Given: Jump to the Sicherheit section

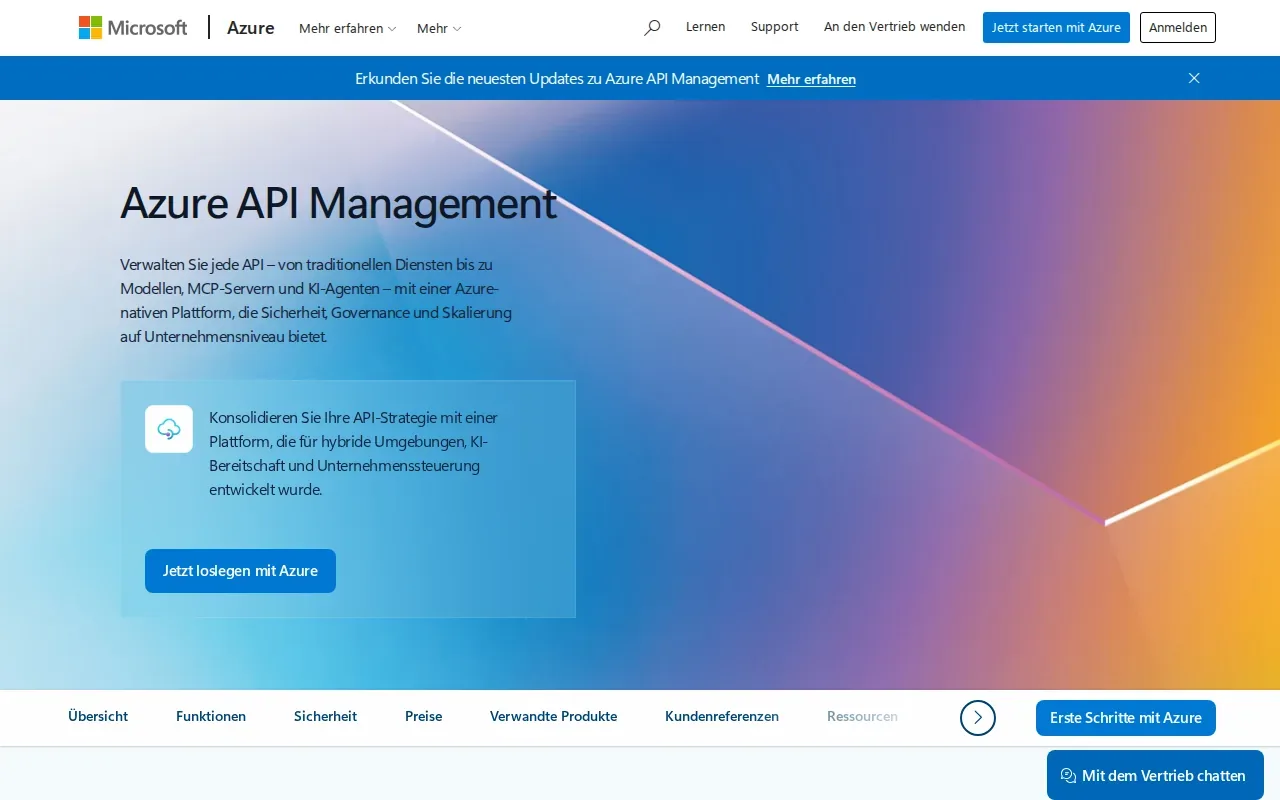Looking at the screenshot, I should 325,716.
